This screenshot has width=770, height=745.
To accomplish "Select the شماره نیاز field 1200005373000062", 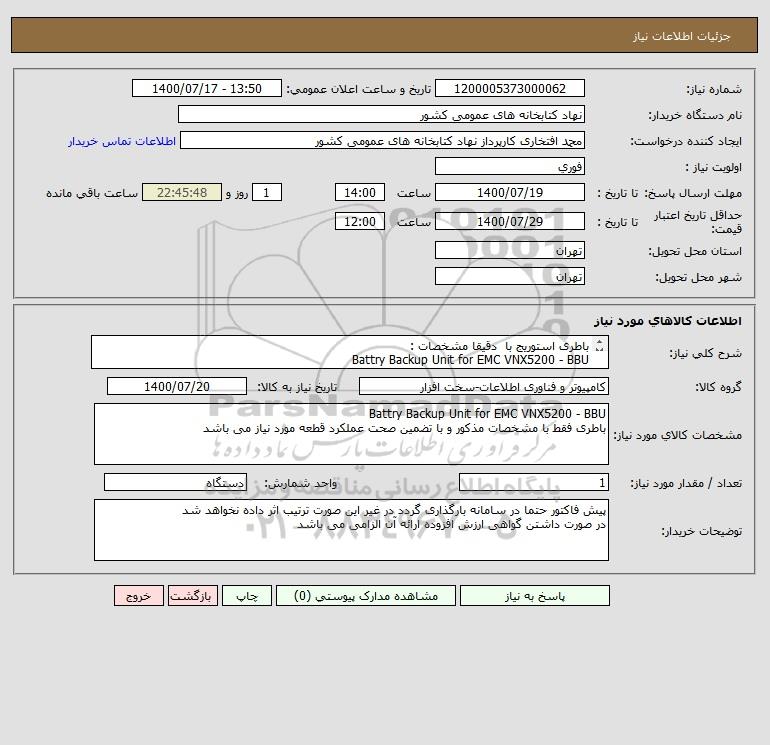I will (x=510, y=88).
